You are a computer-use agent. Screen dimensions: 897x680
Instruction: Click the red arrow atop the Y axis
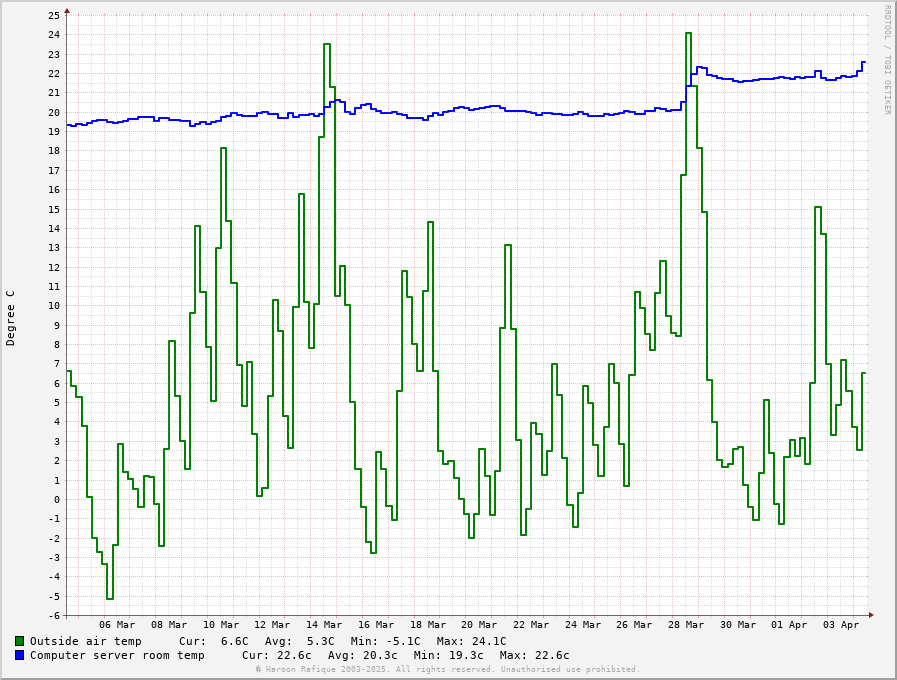tap(67, 11)
